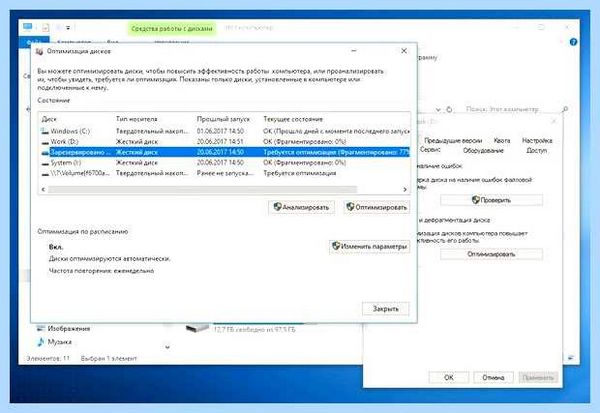Switch to Оборудование tab in Properties window
The image size is (600, 413).
(x=483, y=150)
